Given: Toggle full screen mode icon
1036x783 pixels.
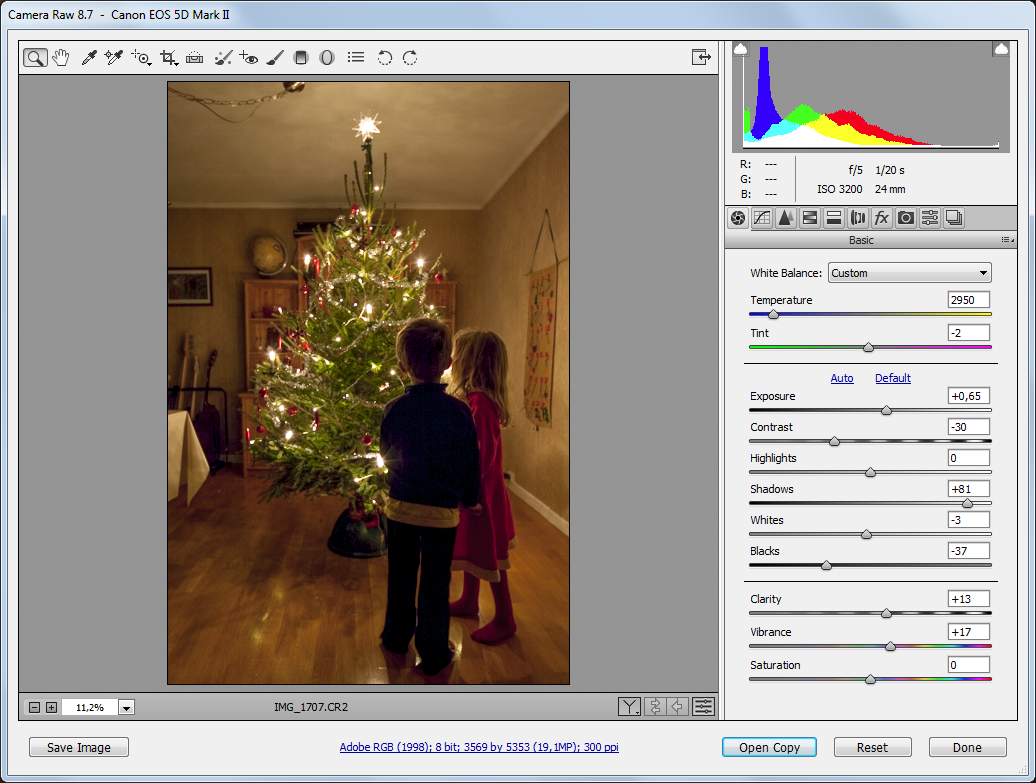Looking at the screenshot, I should pos(701,57).
